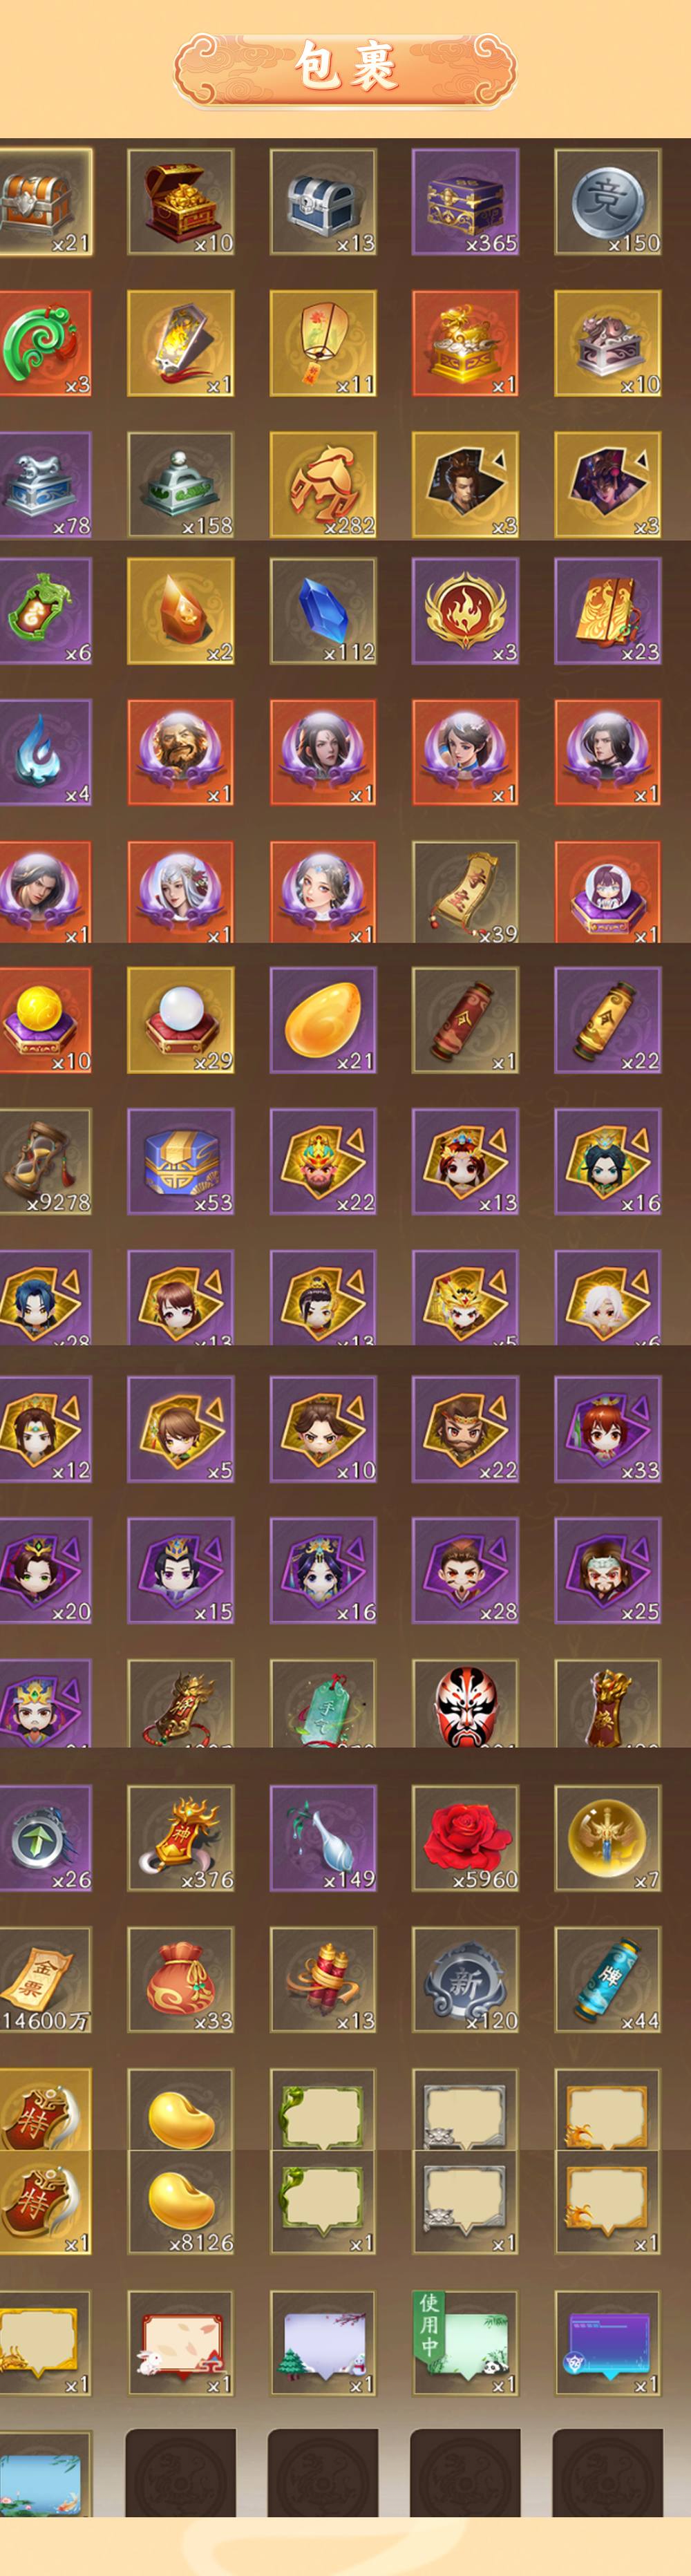The width and height of the screenshot is (691, 2576).
Task: Tap the 金票 ticket 14600万
Action: point(45,1980)
